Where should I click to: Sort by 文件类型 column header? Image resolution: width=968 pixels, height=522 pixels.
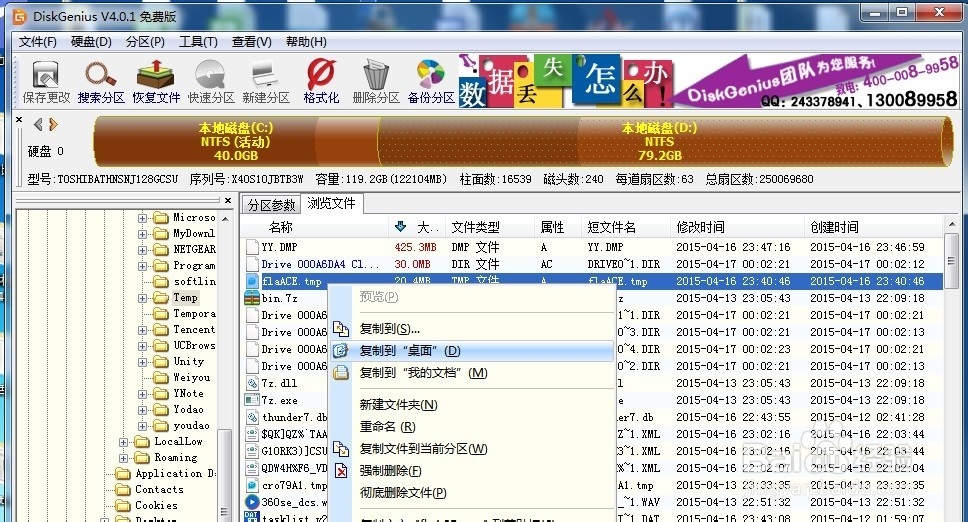pyautogui.click(x=489, y=226)
